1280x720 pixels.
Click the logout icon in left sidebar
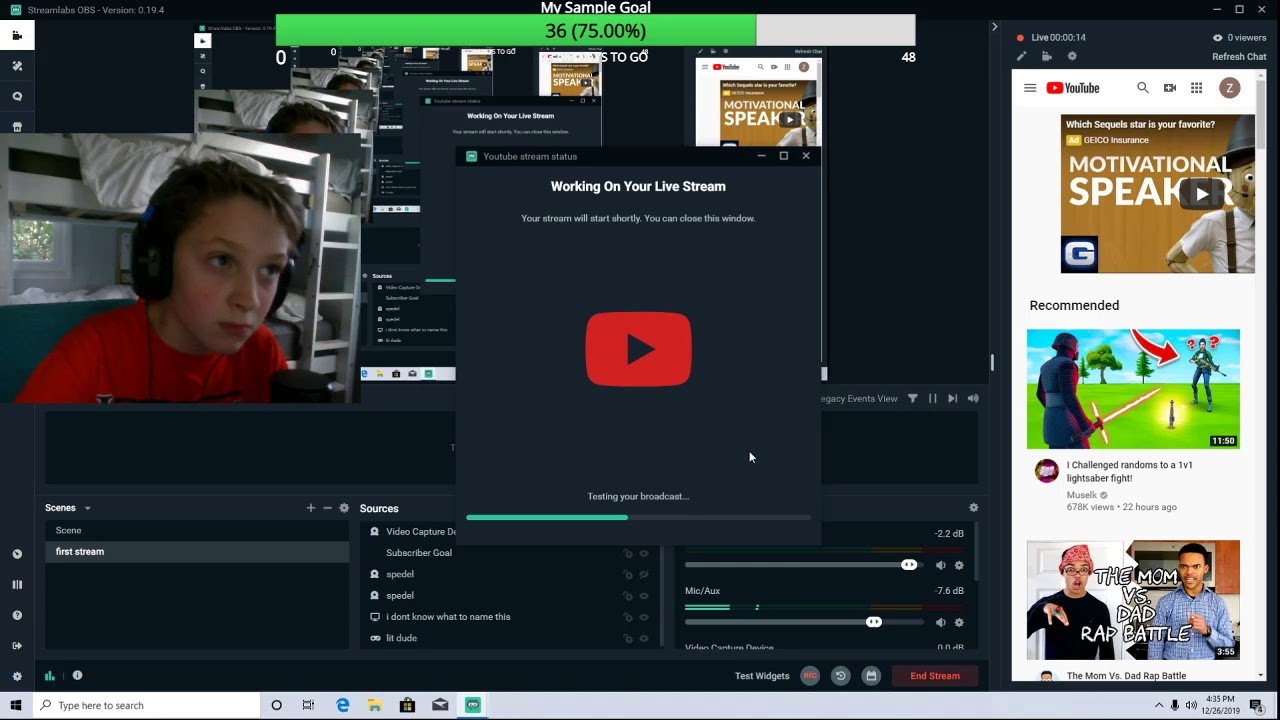(17, 646)
